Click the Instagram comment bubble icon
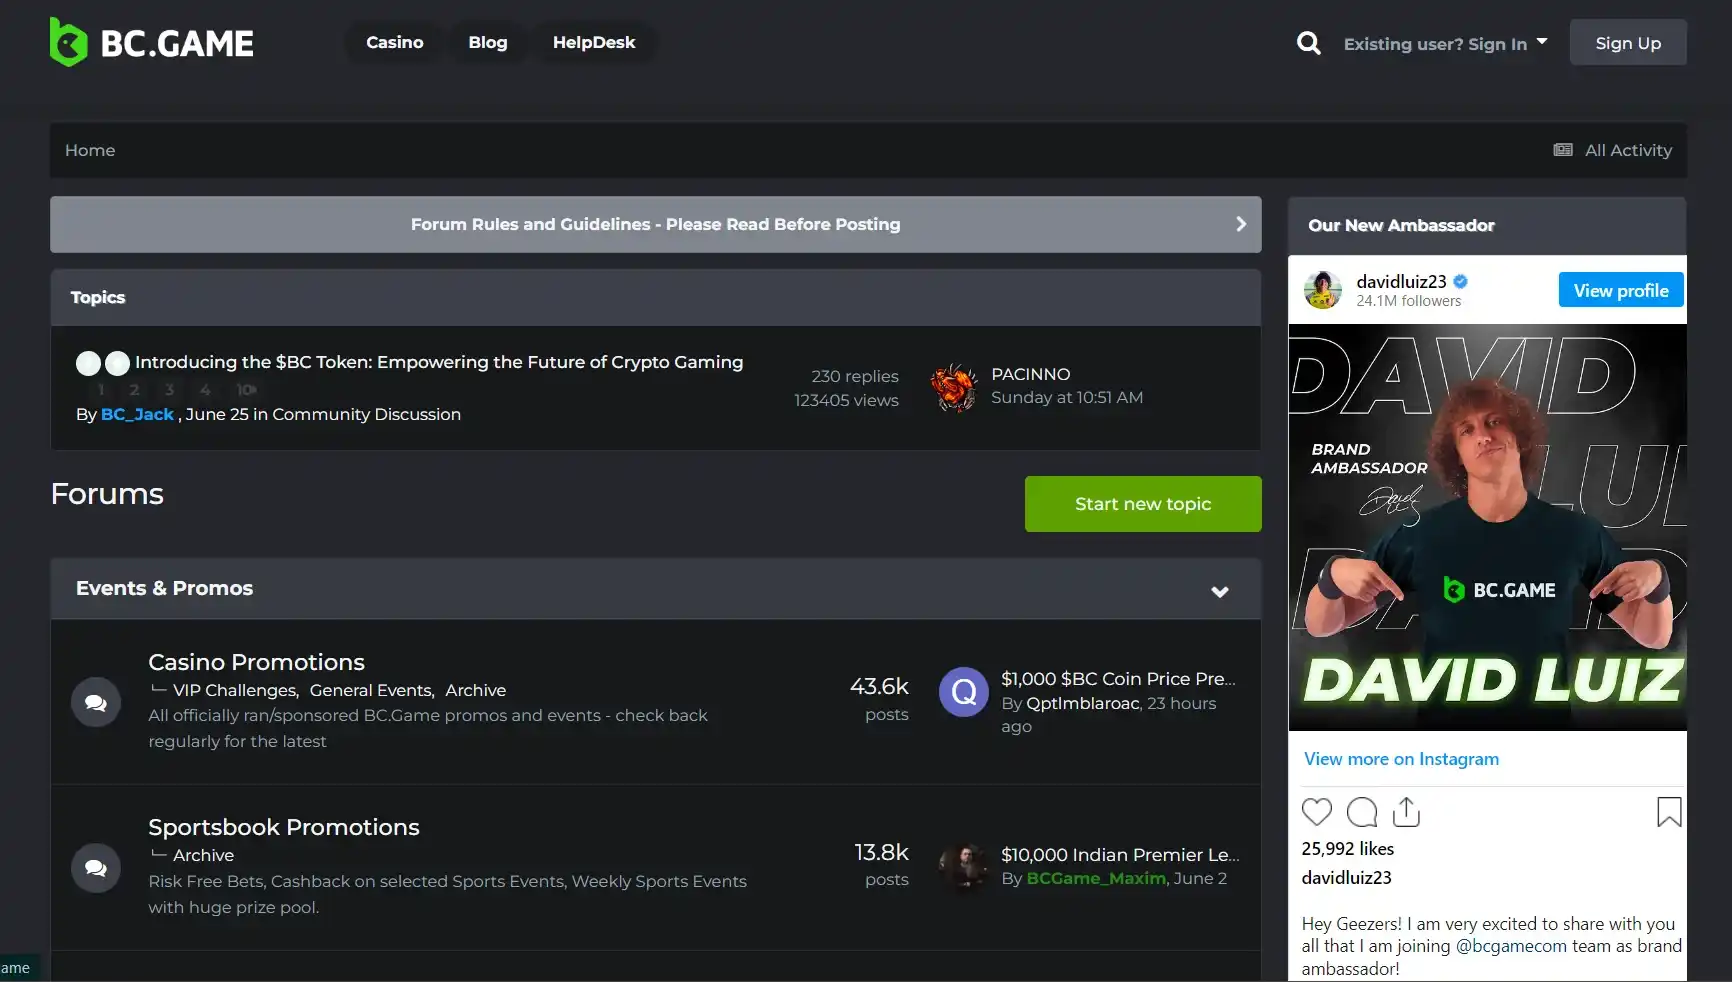The height and width of the screenshot is (982, 1732). tap(1361, 812)
